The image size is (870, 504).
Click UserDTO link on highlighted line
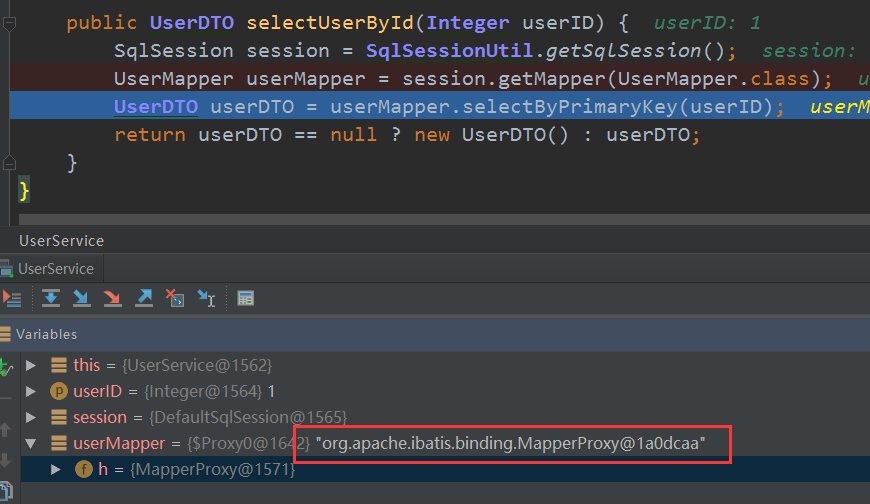tap(156, 106)
